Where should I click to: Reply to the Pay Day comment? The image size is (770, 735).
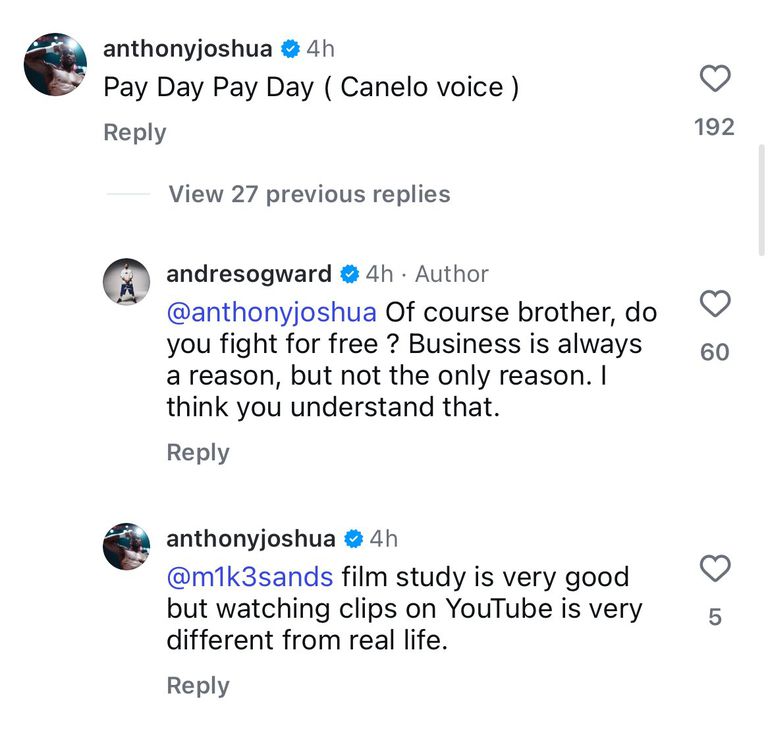click(135, 132)
